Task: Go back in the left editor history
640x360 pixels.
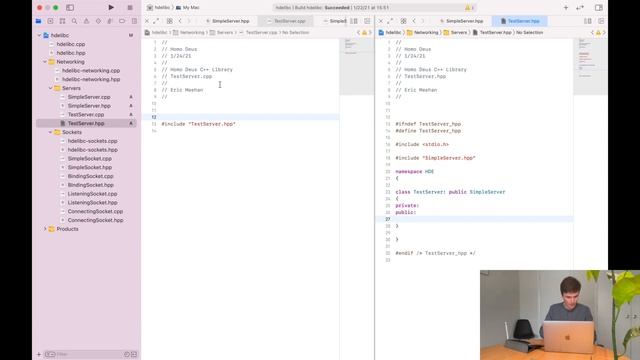Action: tap(180, 21)
